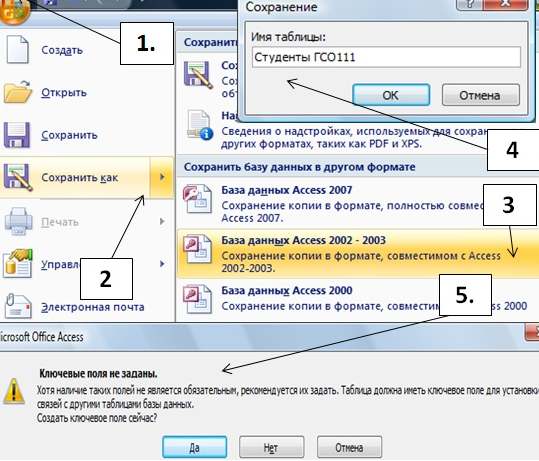The width and height of the screenshot is (539, 461).
Task: Choose Создать in the Office menu
Action: [x=62, y=50]
